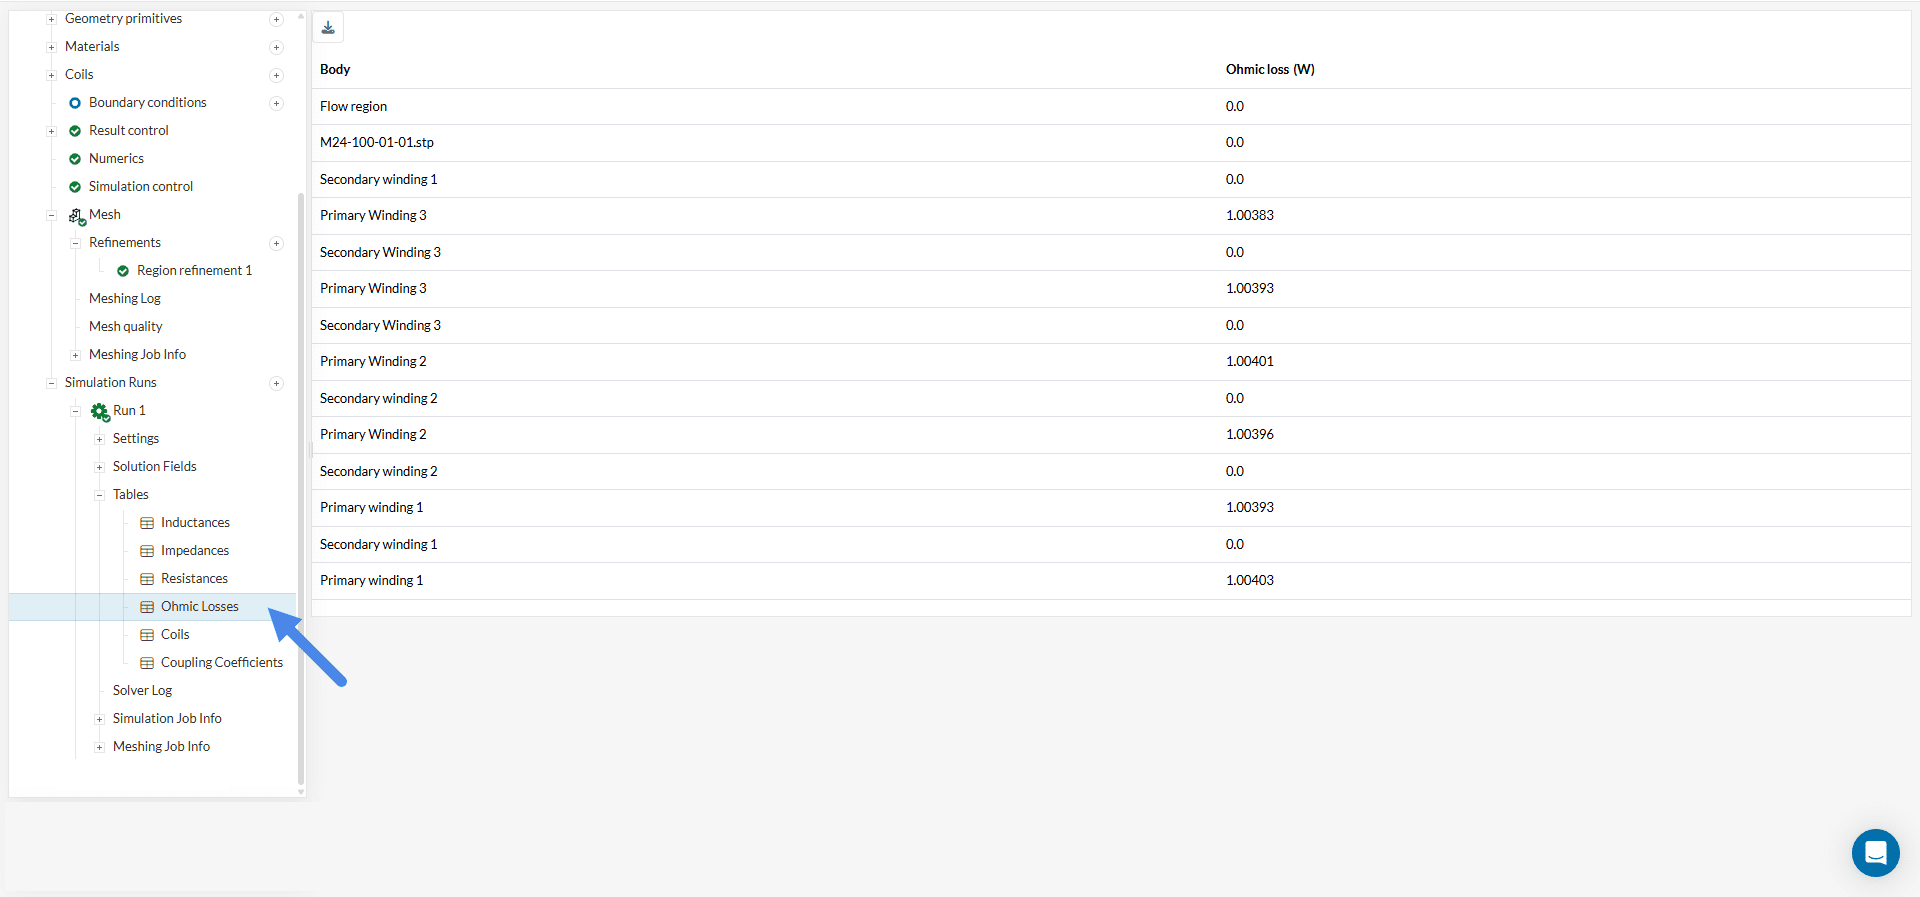Select Region refinement 1
1920x897 pixels.
194,271
